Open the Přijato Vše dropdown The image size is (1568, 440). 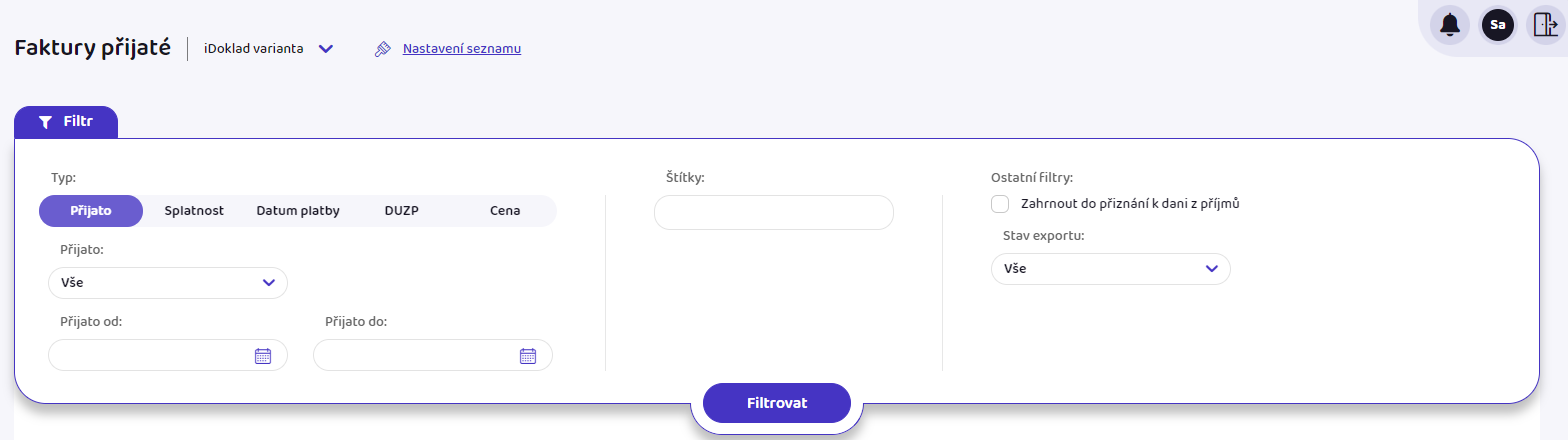[x=168, y=283]
